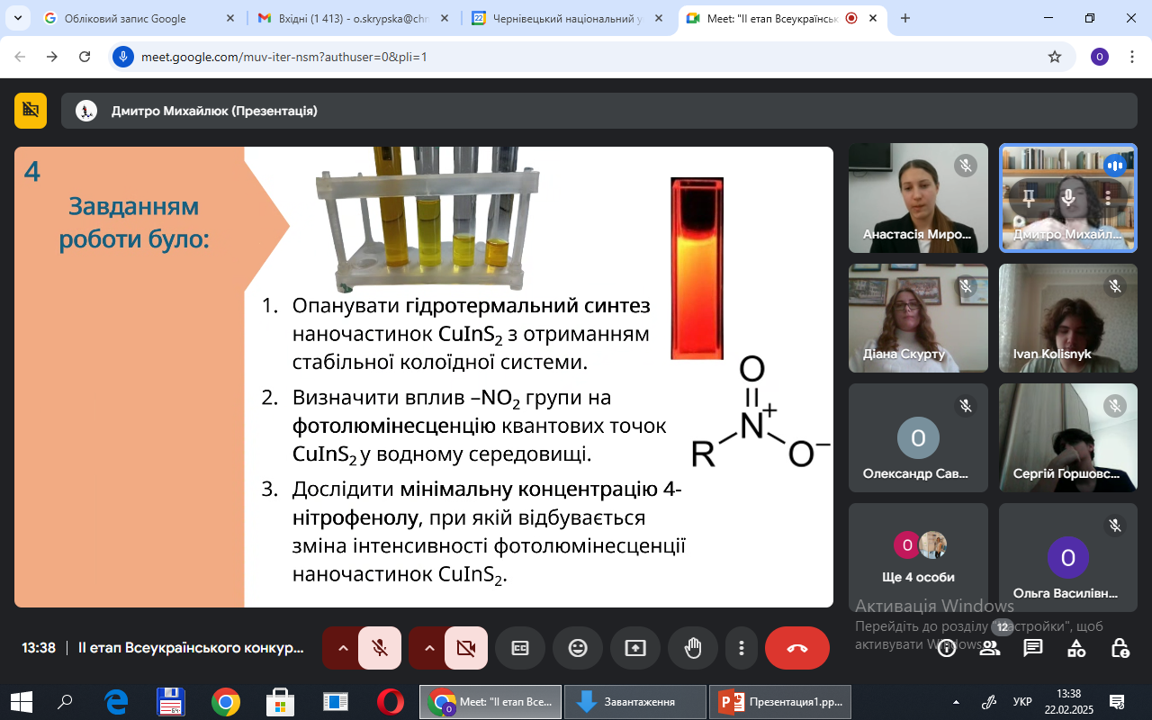Switch to the Gmail Вхідні tab
1152x720 pixels.
click(353, 18)
